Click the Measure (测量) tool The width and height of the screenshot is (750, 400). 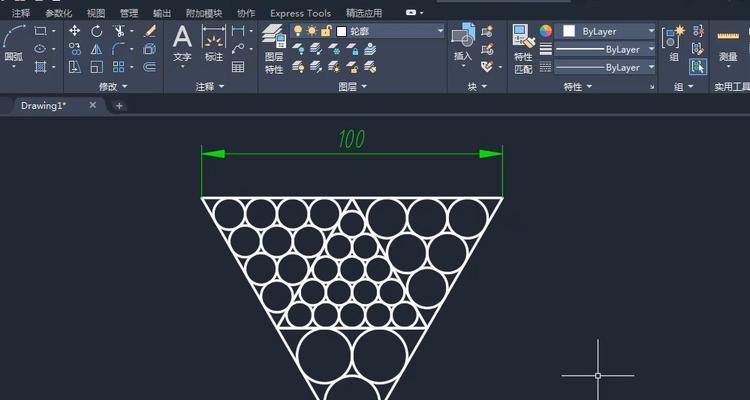[x=728, y=45]
